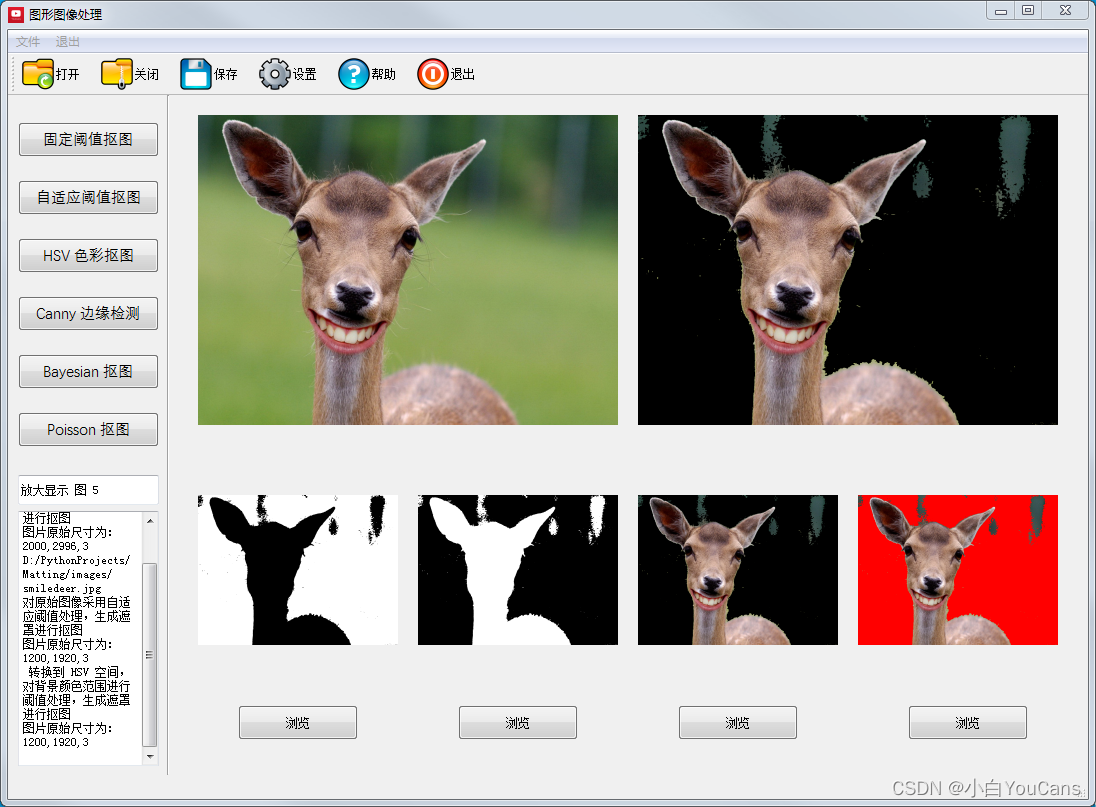Minimize the 图形图像处理 window
Image resolution: width=1096 pixels, height=807 pixels.
(x=1001, y=10)
